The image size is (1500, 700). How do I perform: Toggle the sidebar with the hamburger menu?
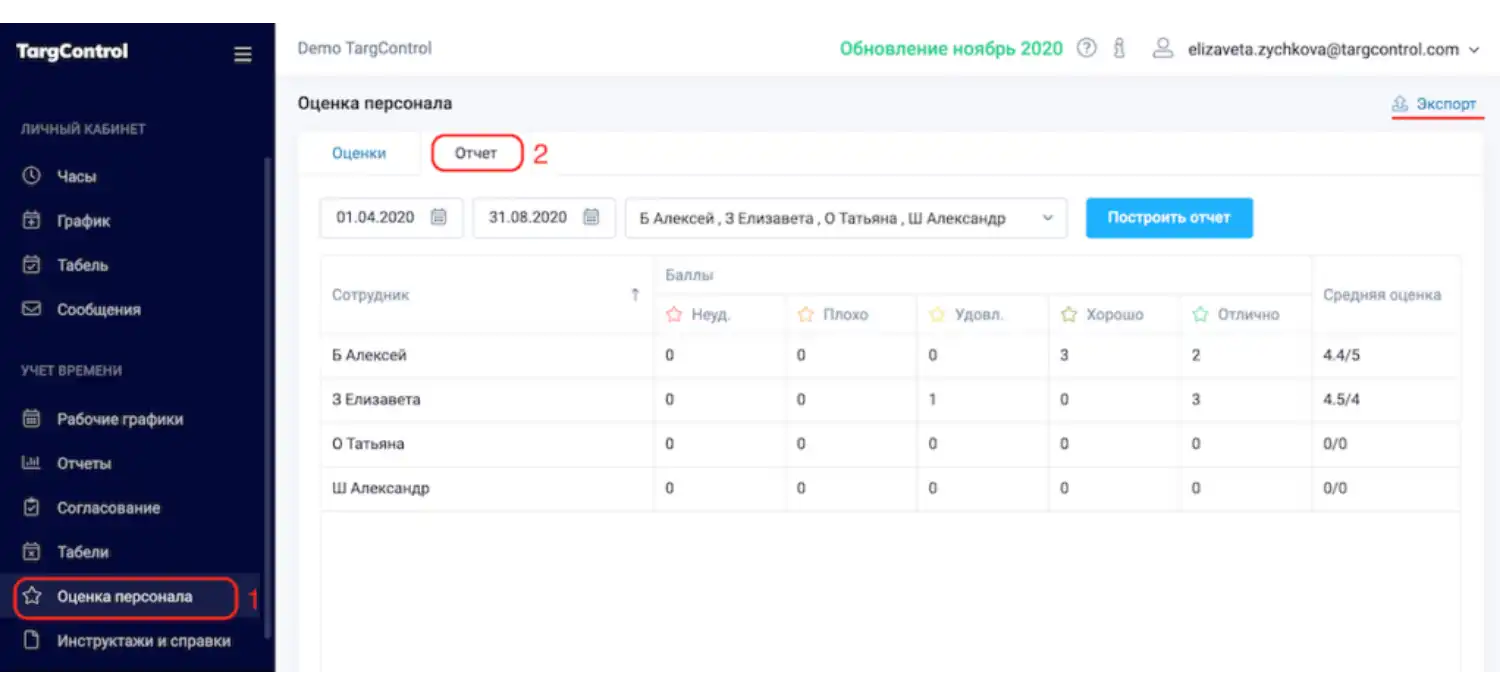(242, 54)
